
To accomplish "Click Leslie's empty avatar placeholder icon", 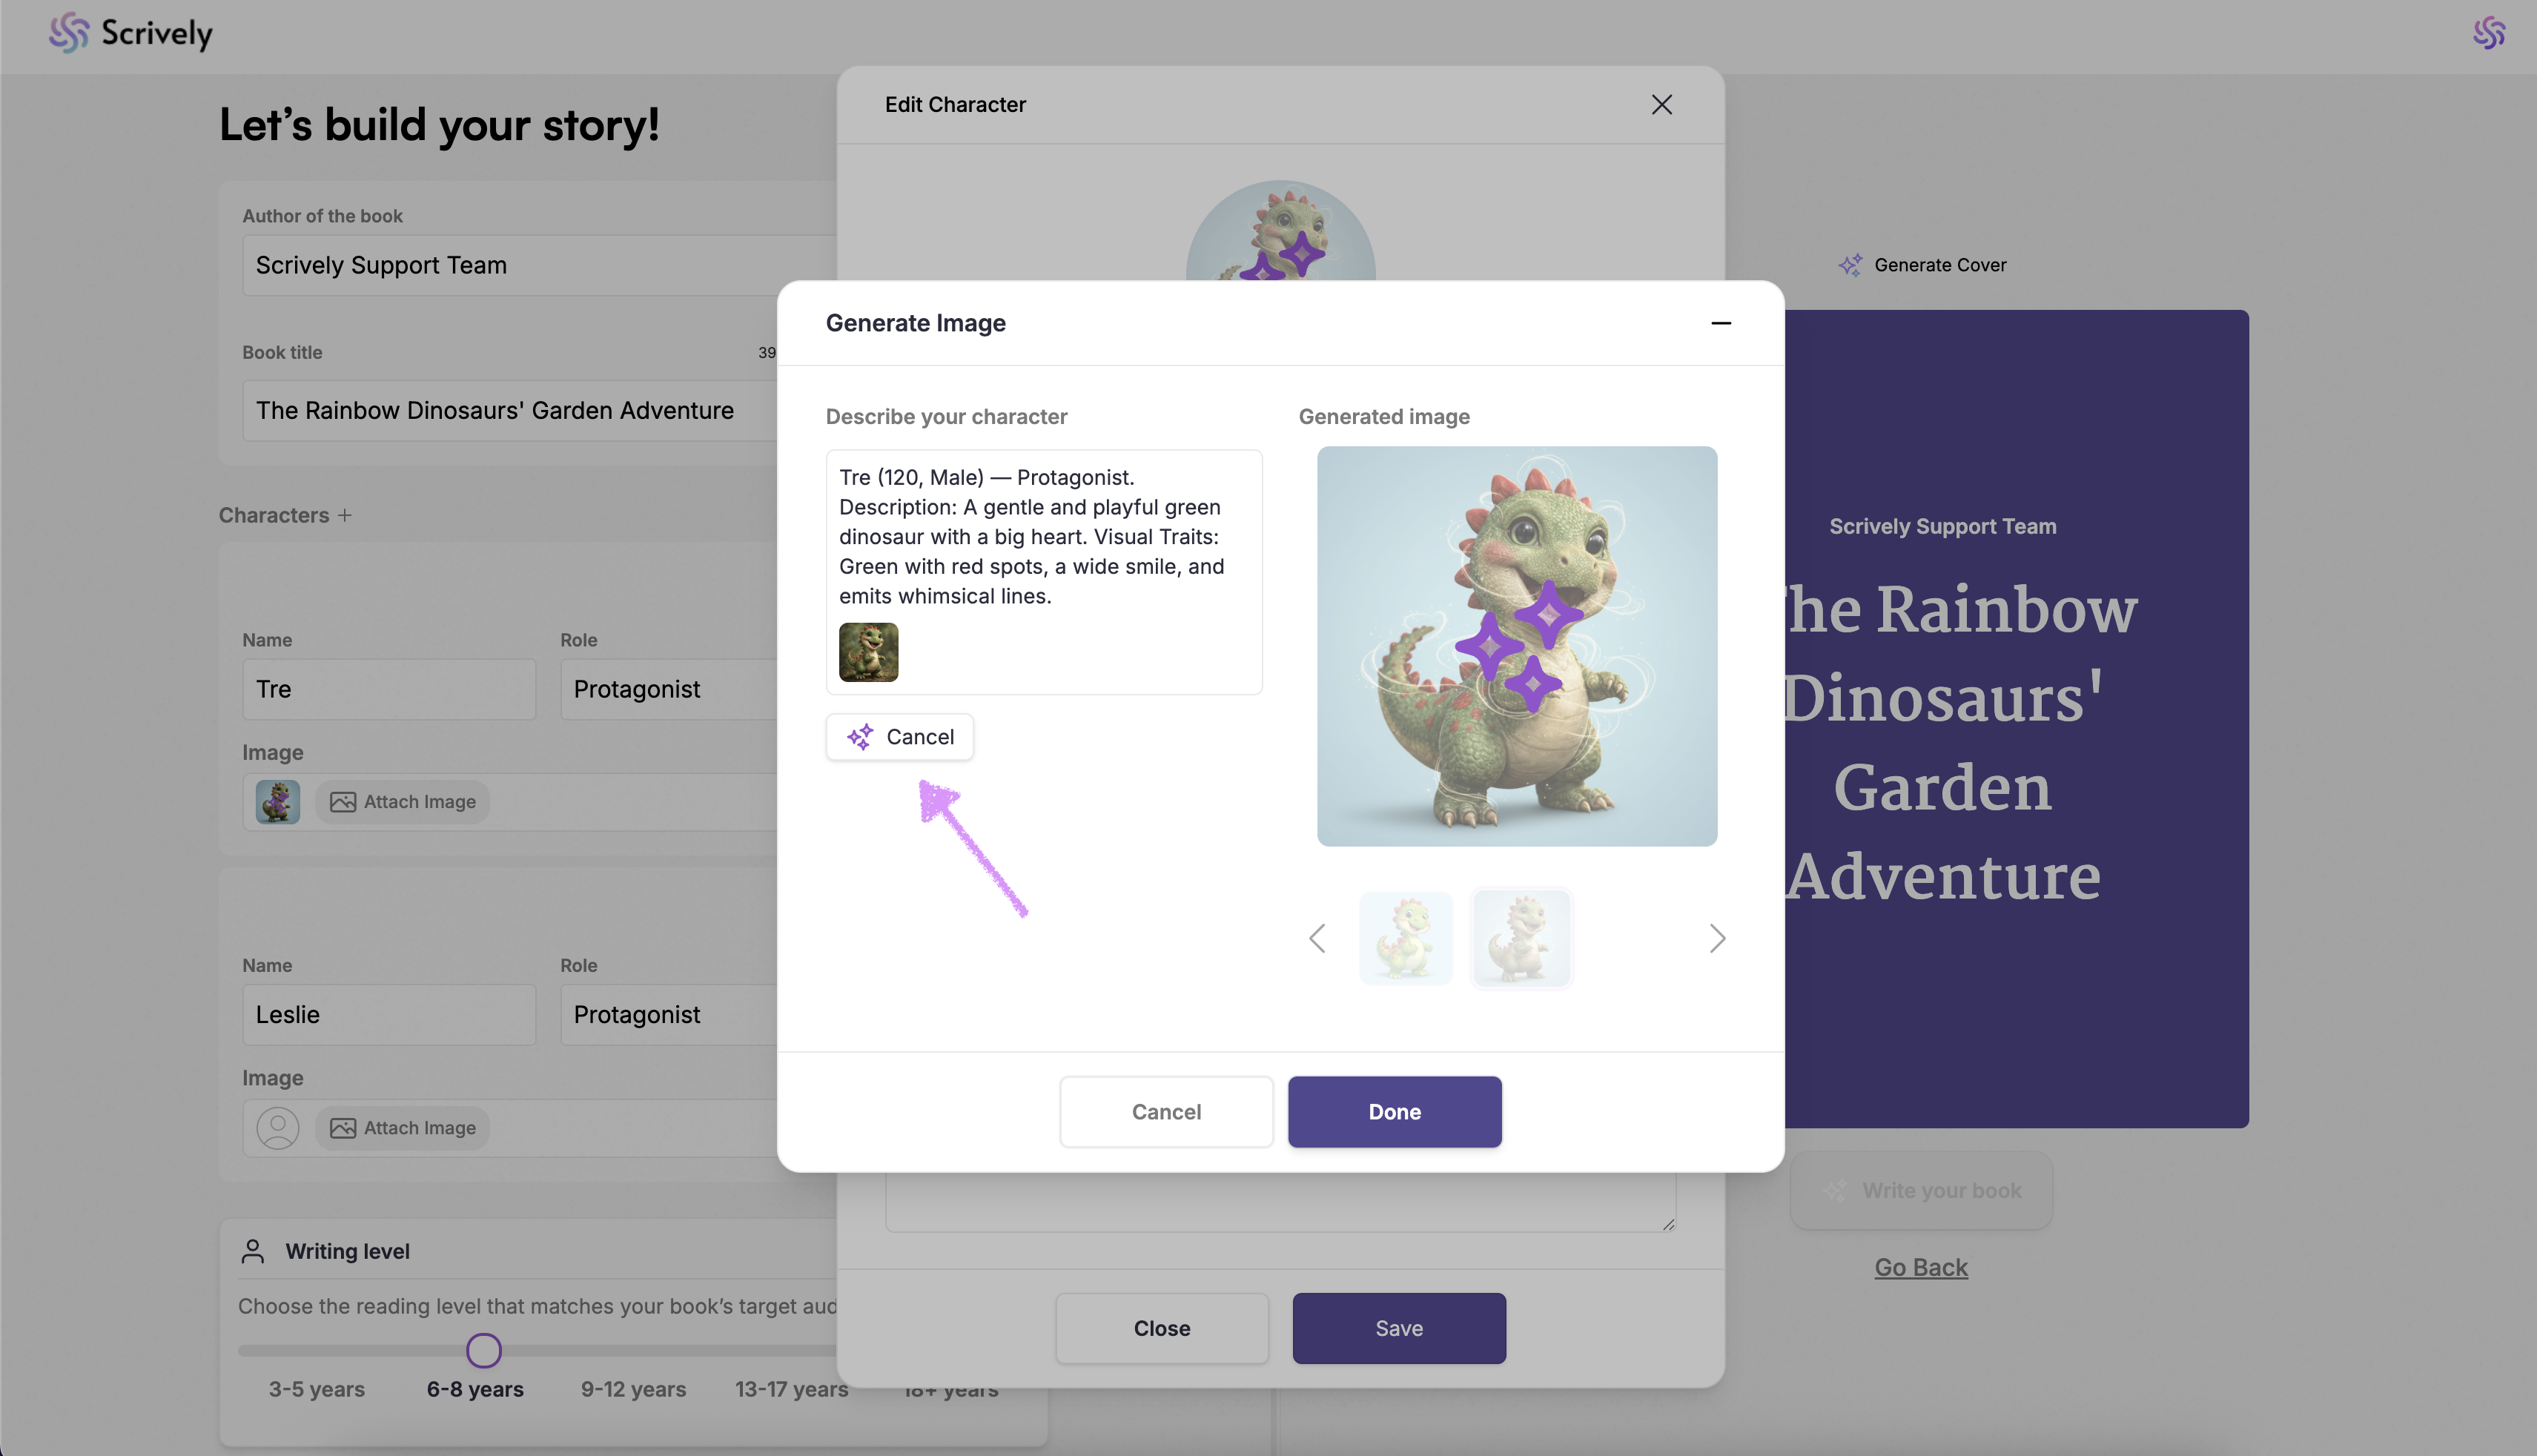I will [x=277, y=1128].
